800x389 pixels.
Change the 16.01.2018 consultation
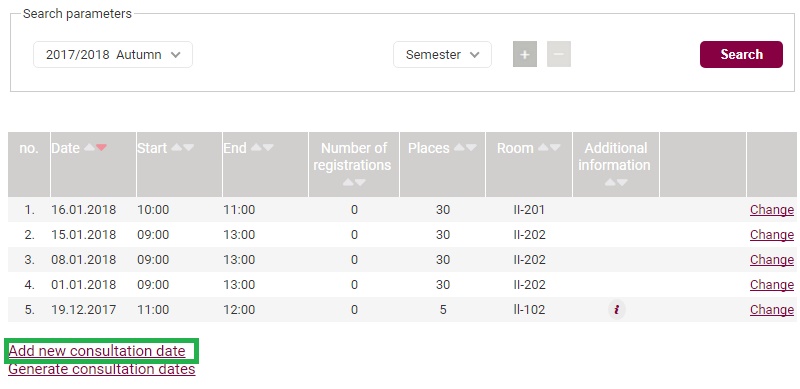(x=771, y=210)
